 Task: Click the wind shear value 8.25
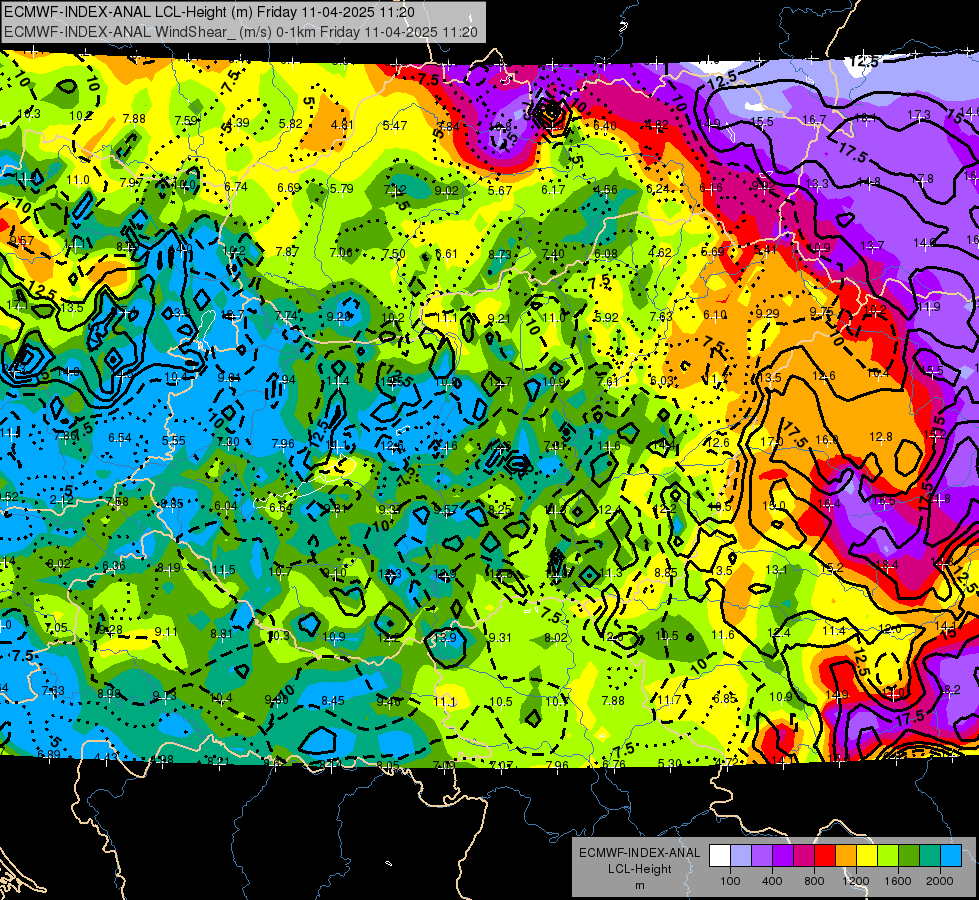(x=500, y=509)
